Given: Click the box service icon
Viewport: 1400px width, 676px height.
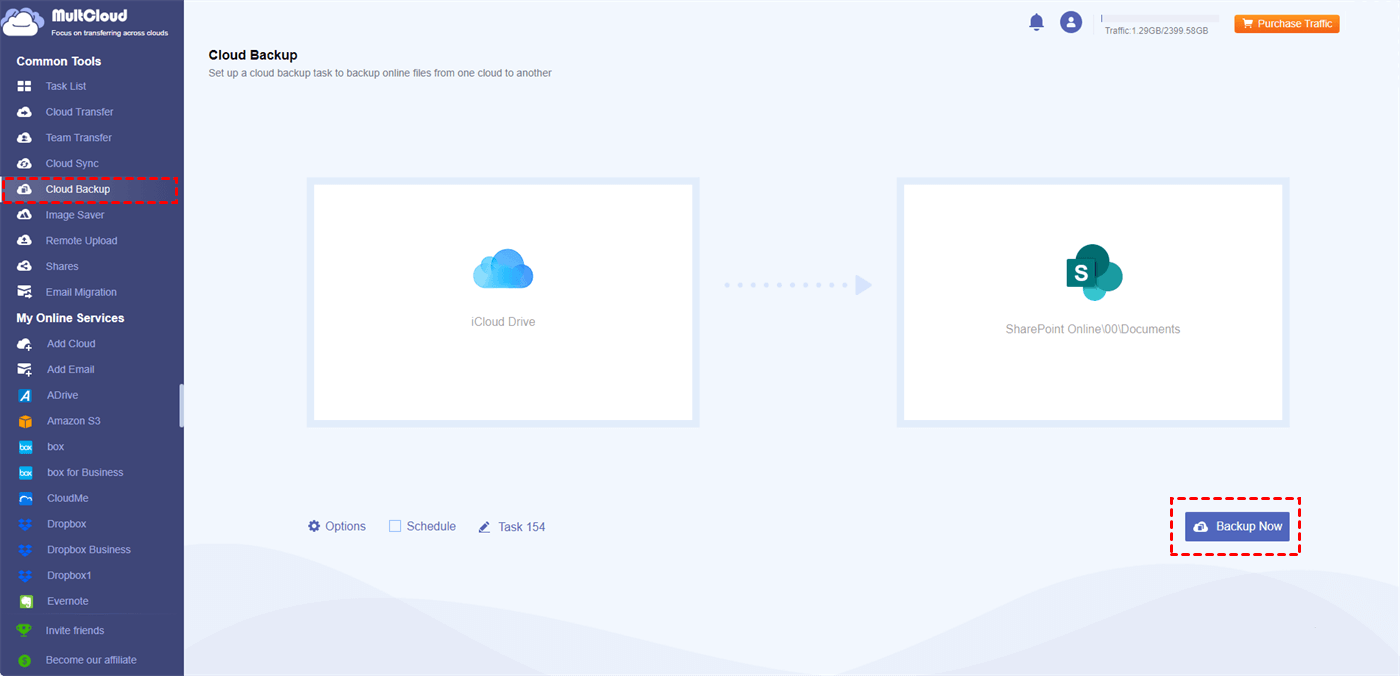Looking at the screenshot, I should 25,447.
